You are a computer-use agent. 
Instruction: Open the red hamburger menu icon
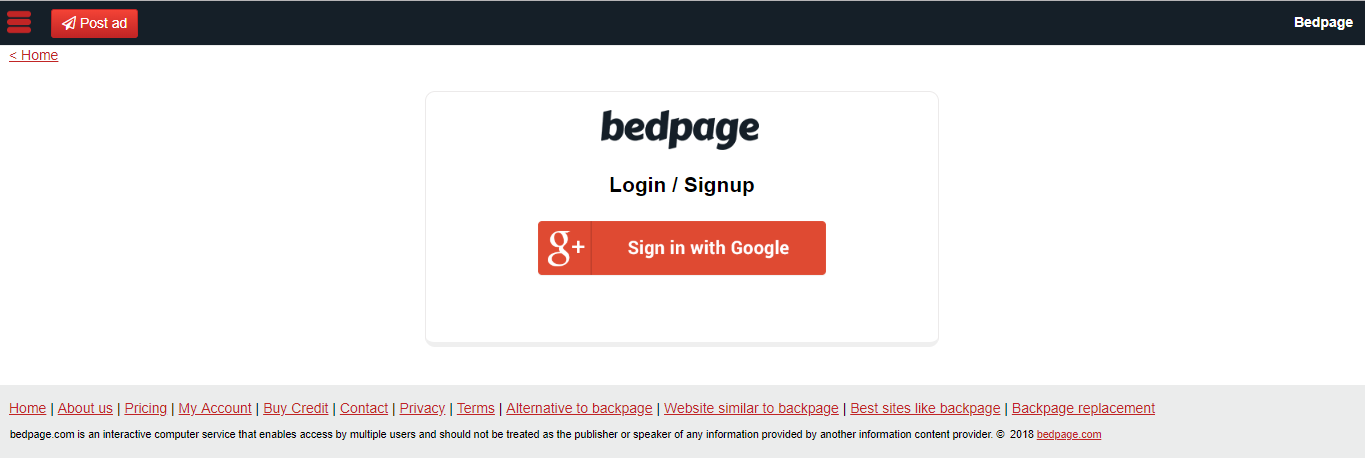[x=19, y=22]
